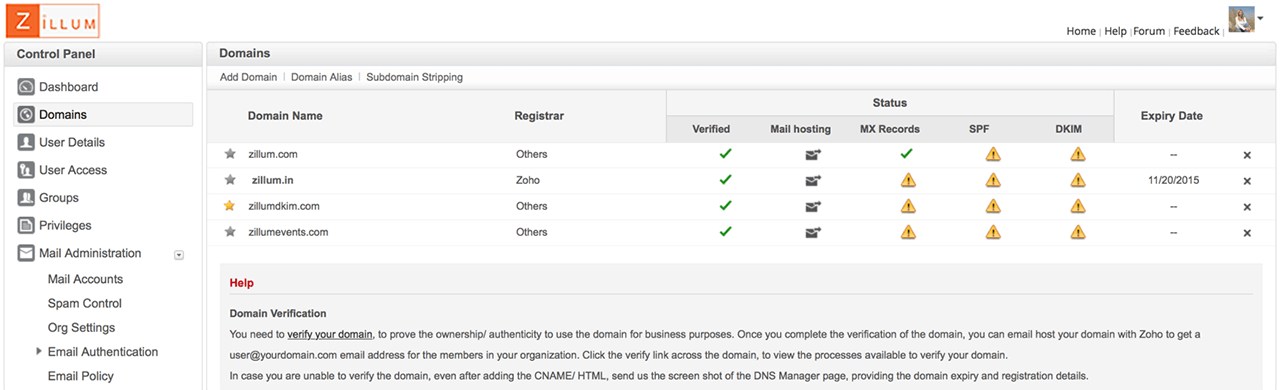Click the MX Records warning for zillumevents.com
The width and height of the screenshot is (1280, 390).
tap(908, 232)
